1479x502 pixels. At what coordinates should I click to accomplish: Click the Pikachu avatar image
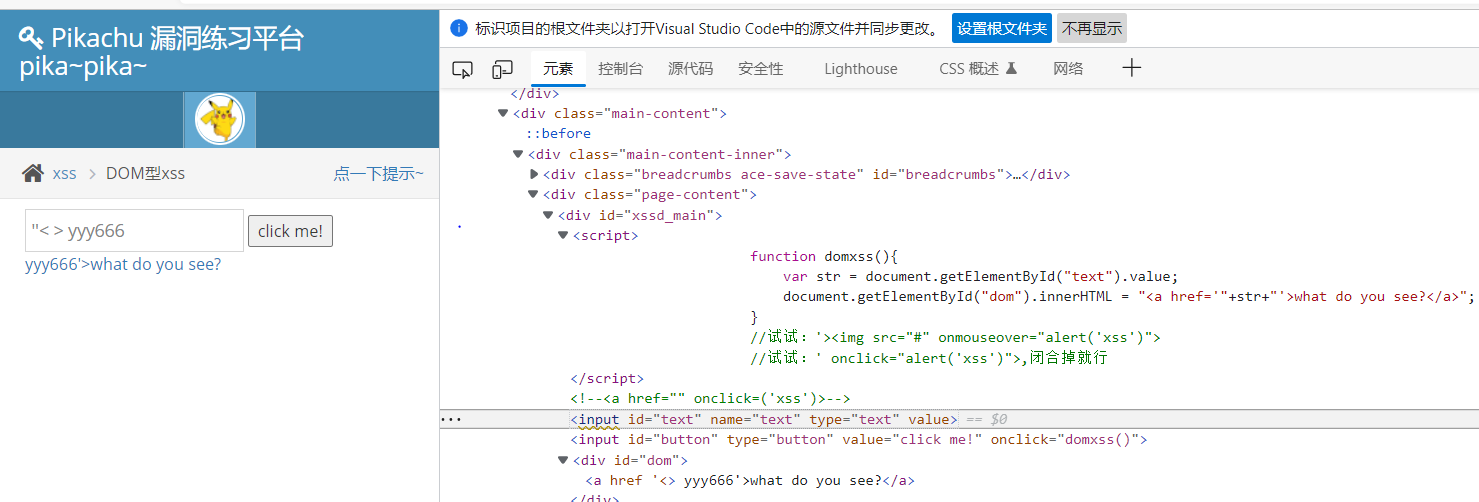220,120
